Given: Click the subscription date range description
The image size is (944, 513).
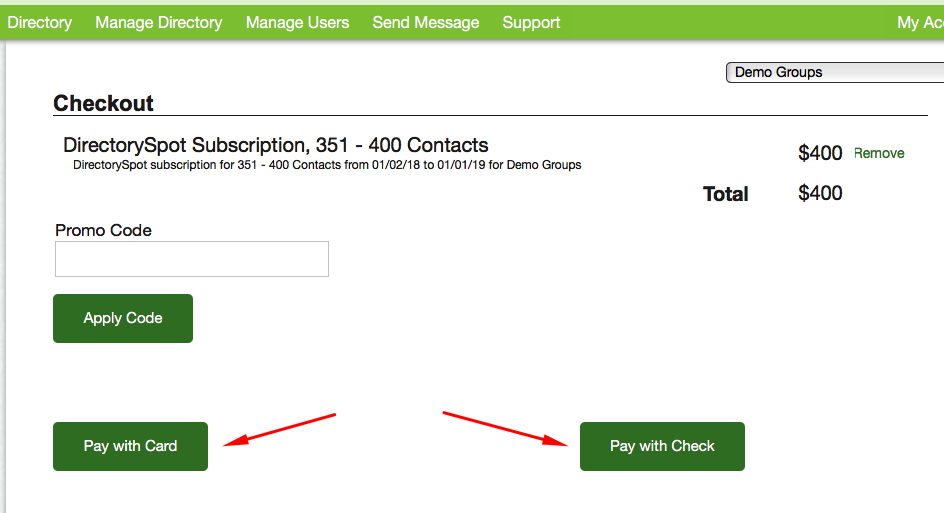Looking at the screenshot, I should (327, 165).
